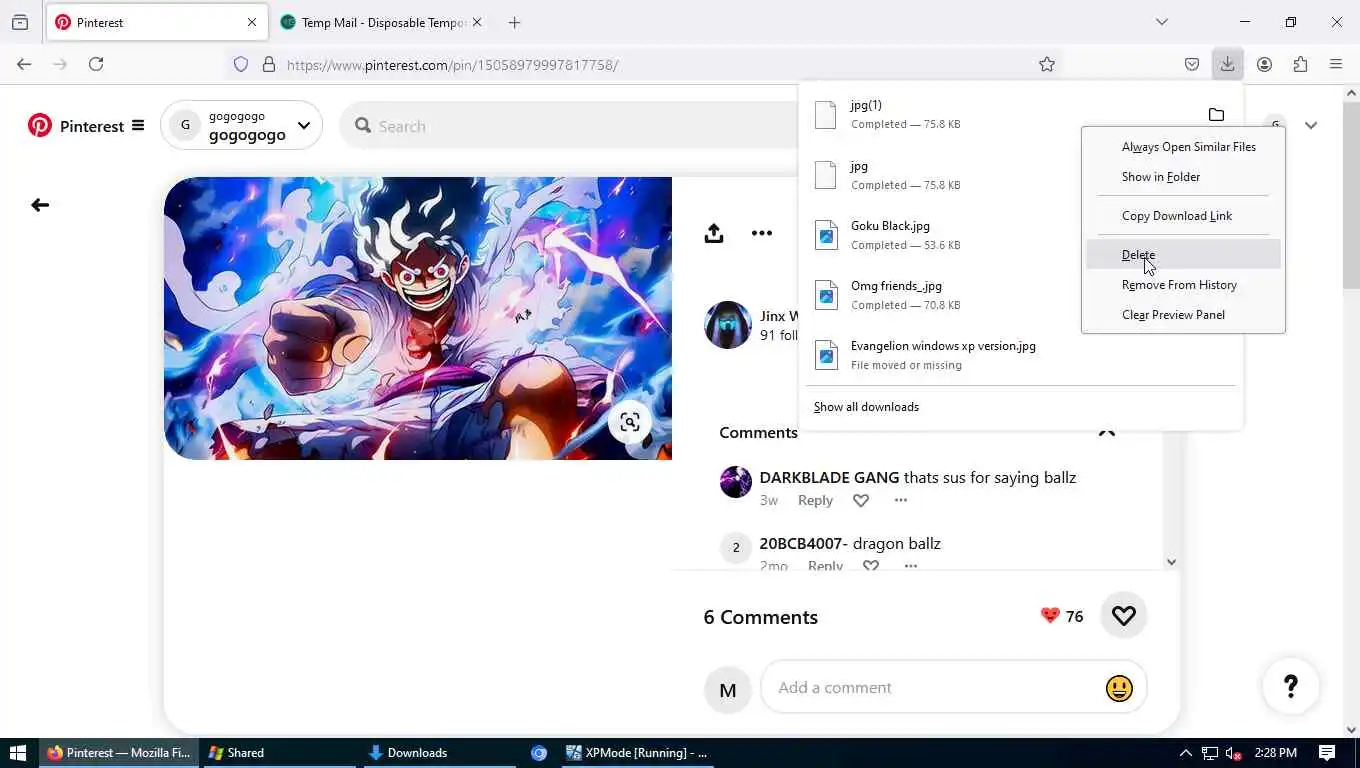The image size is (1360, 768).
Task: Click the share pin upload icon
Action: 713,233
